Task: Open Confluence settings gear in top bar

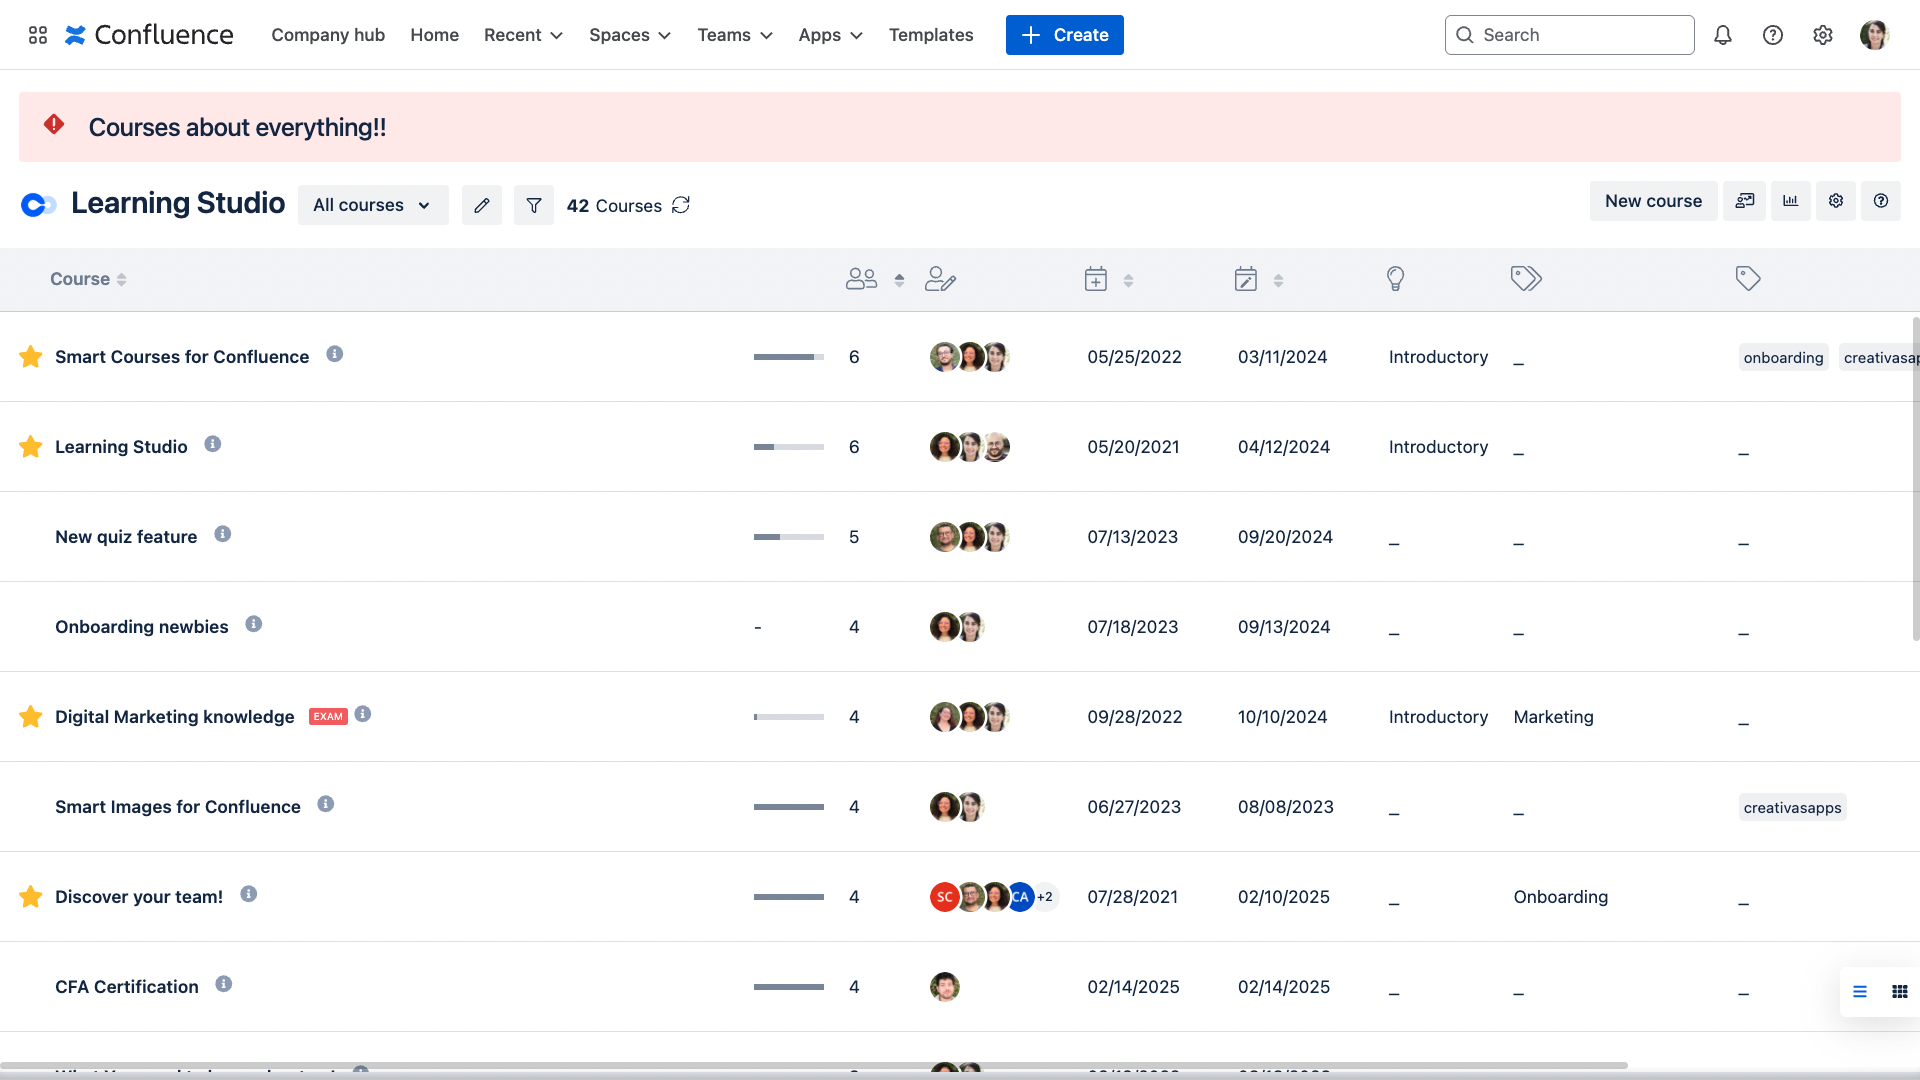Action: point(1823,35)
